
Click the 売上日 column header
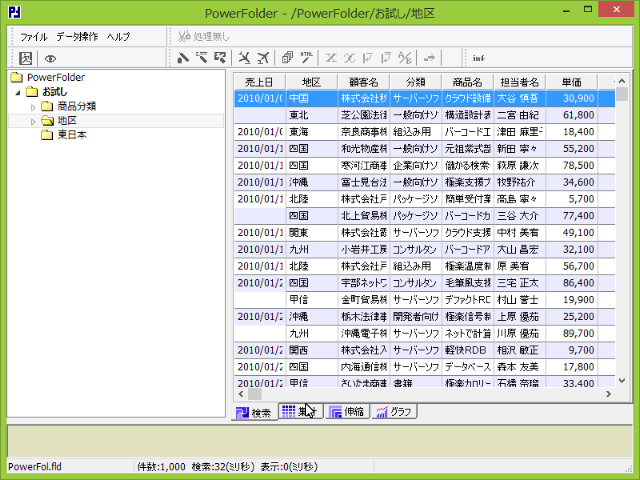tap(260, 82)
